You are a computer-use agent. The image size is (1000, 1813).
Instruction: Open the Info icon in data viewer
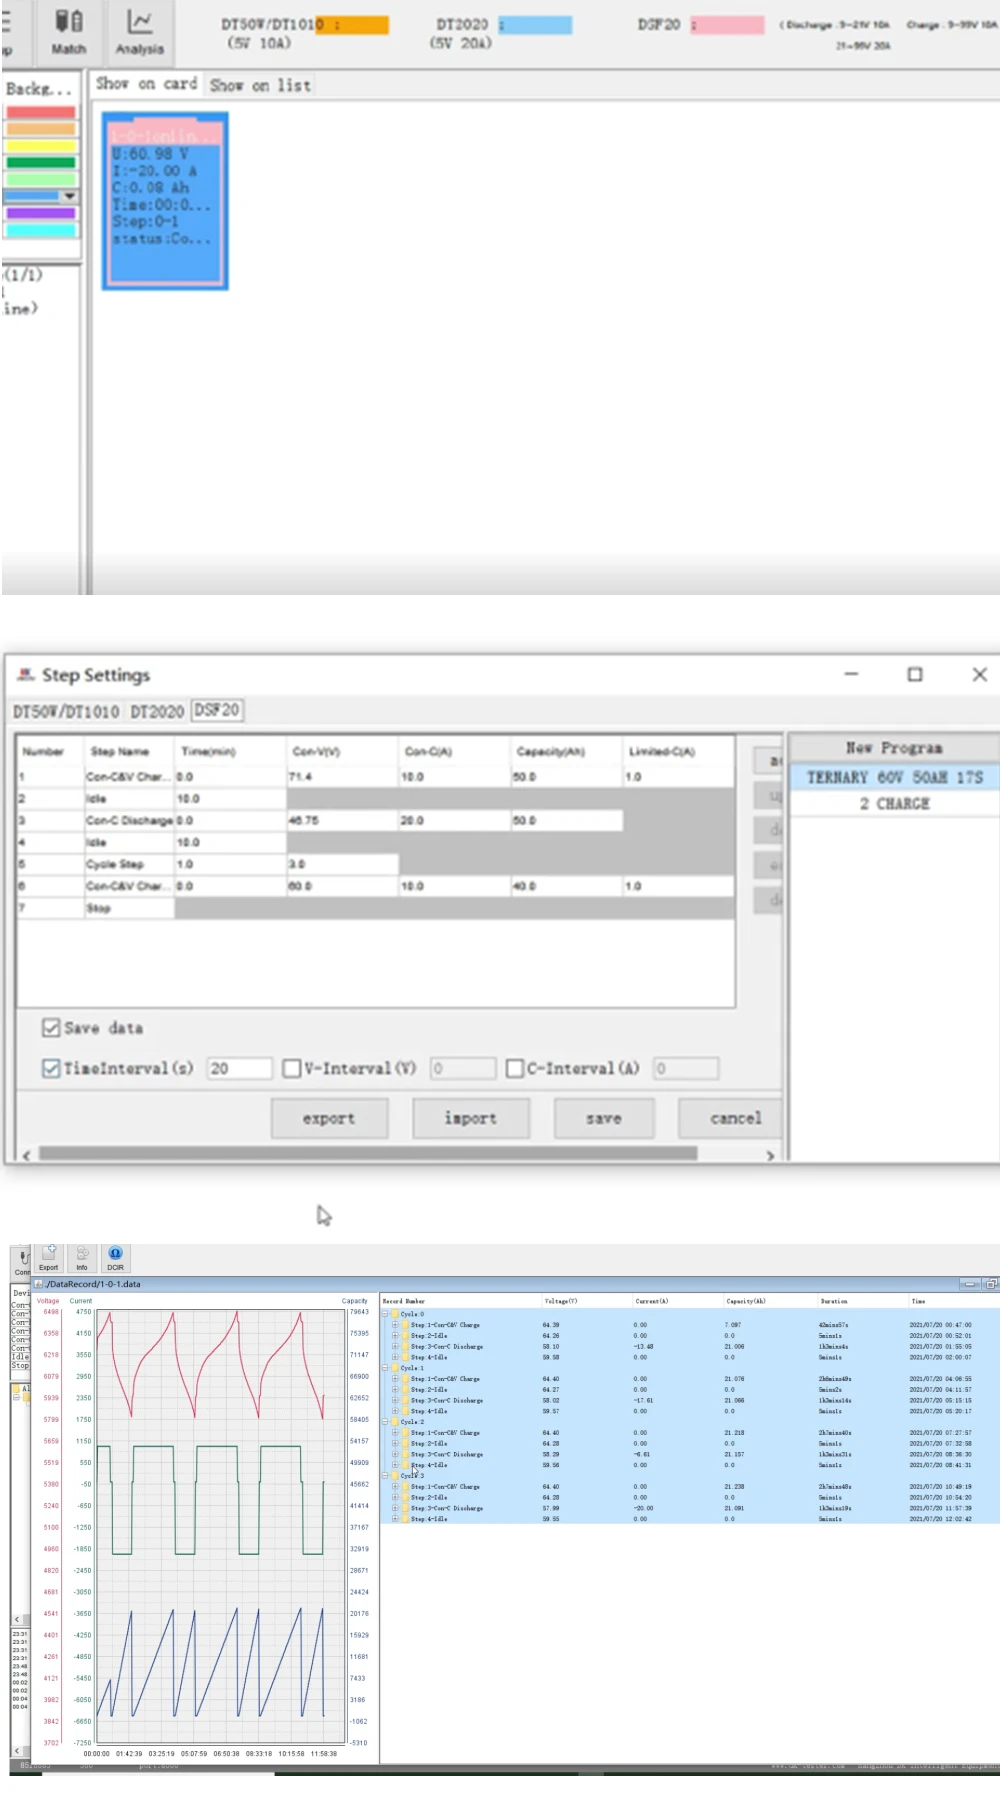(x=82, y=1258)
